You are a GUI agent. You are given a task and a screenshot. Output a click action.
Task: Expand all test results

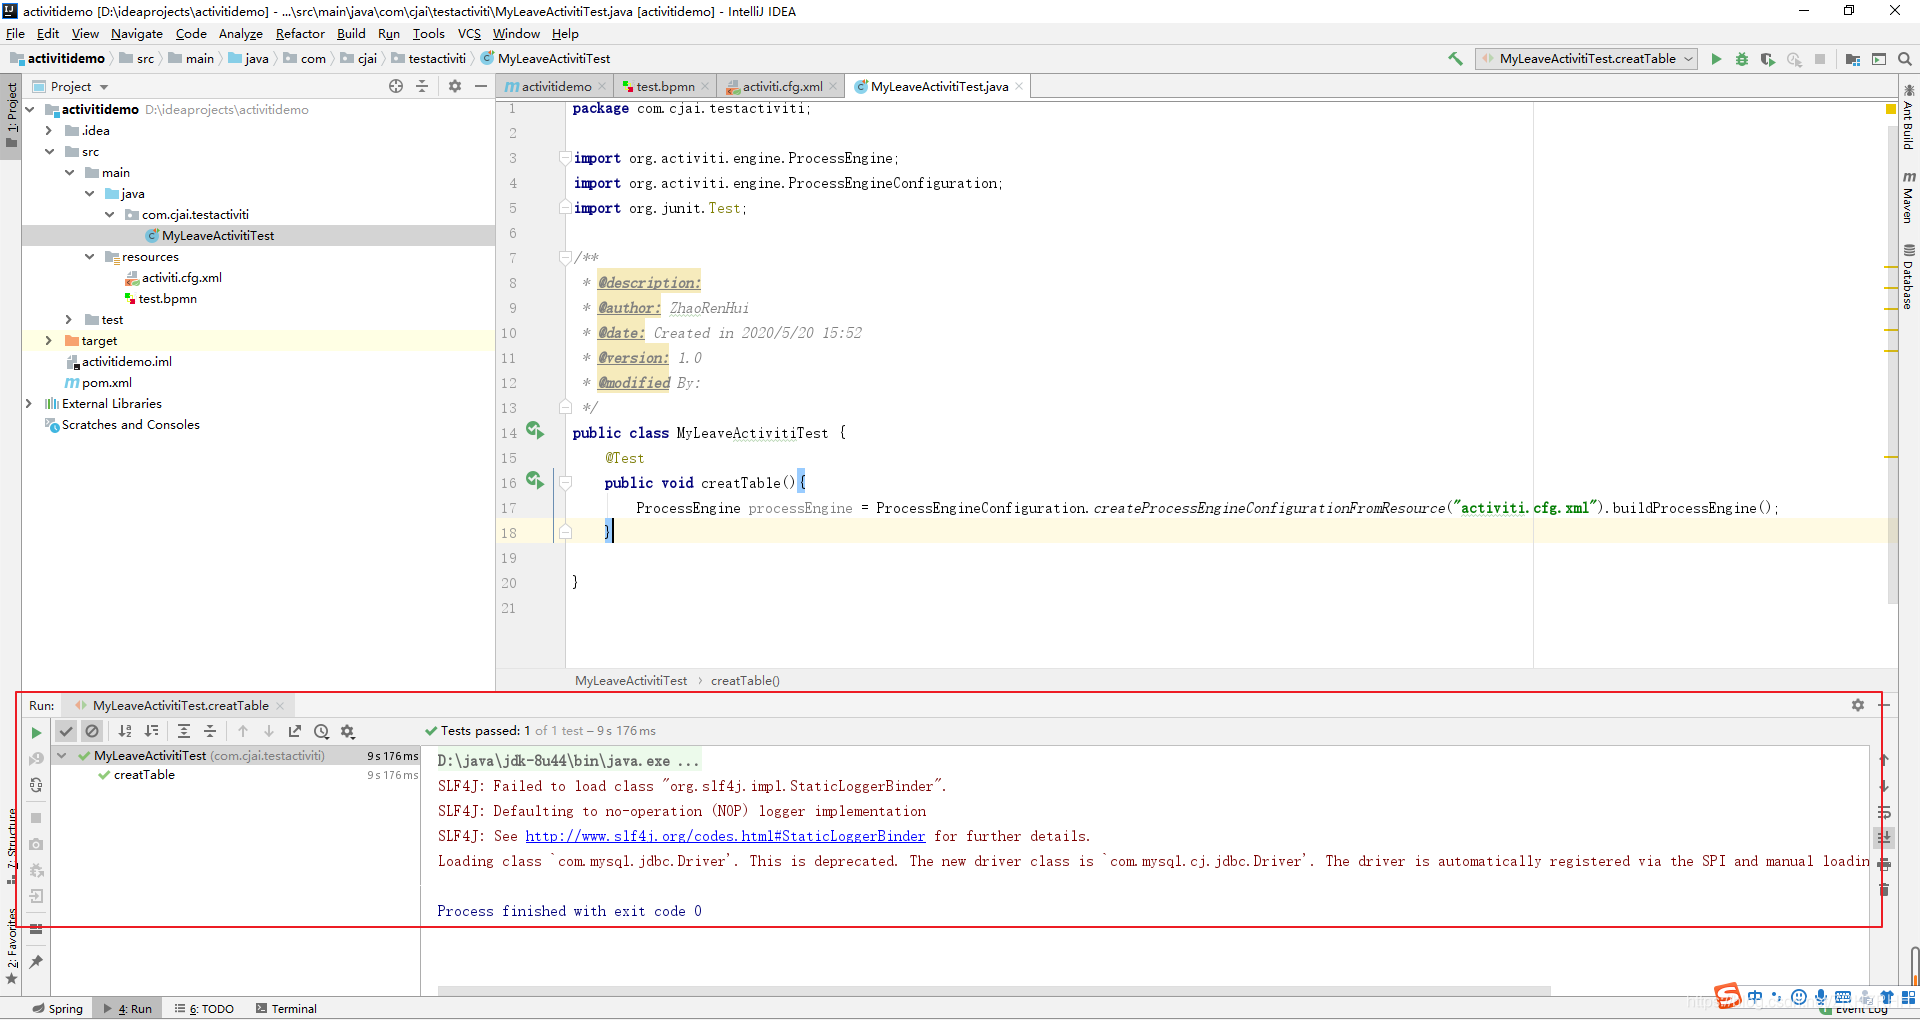click(x=184, y=731)
